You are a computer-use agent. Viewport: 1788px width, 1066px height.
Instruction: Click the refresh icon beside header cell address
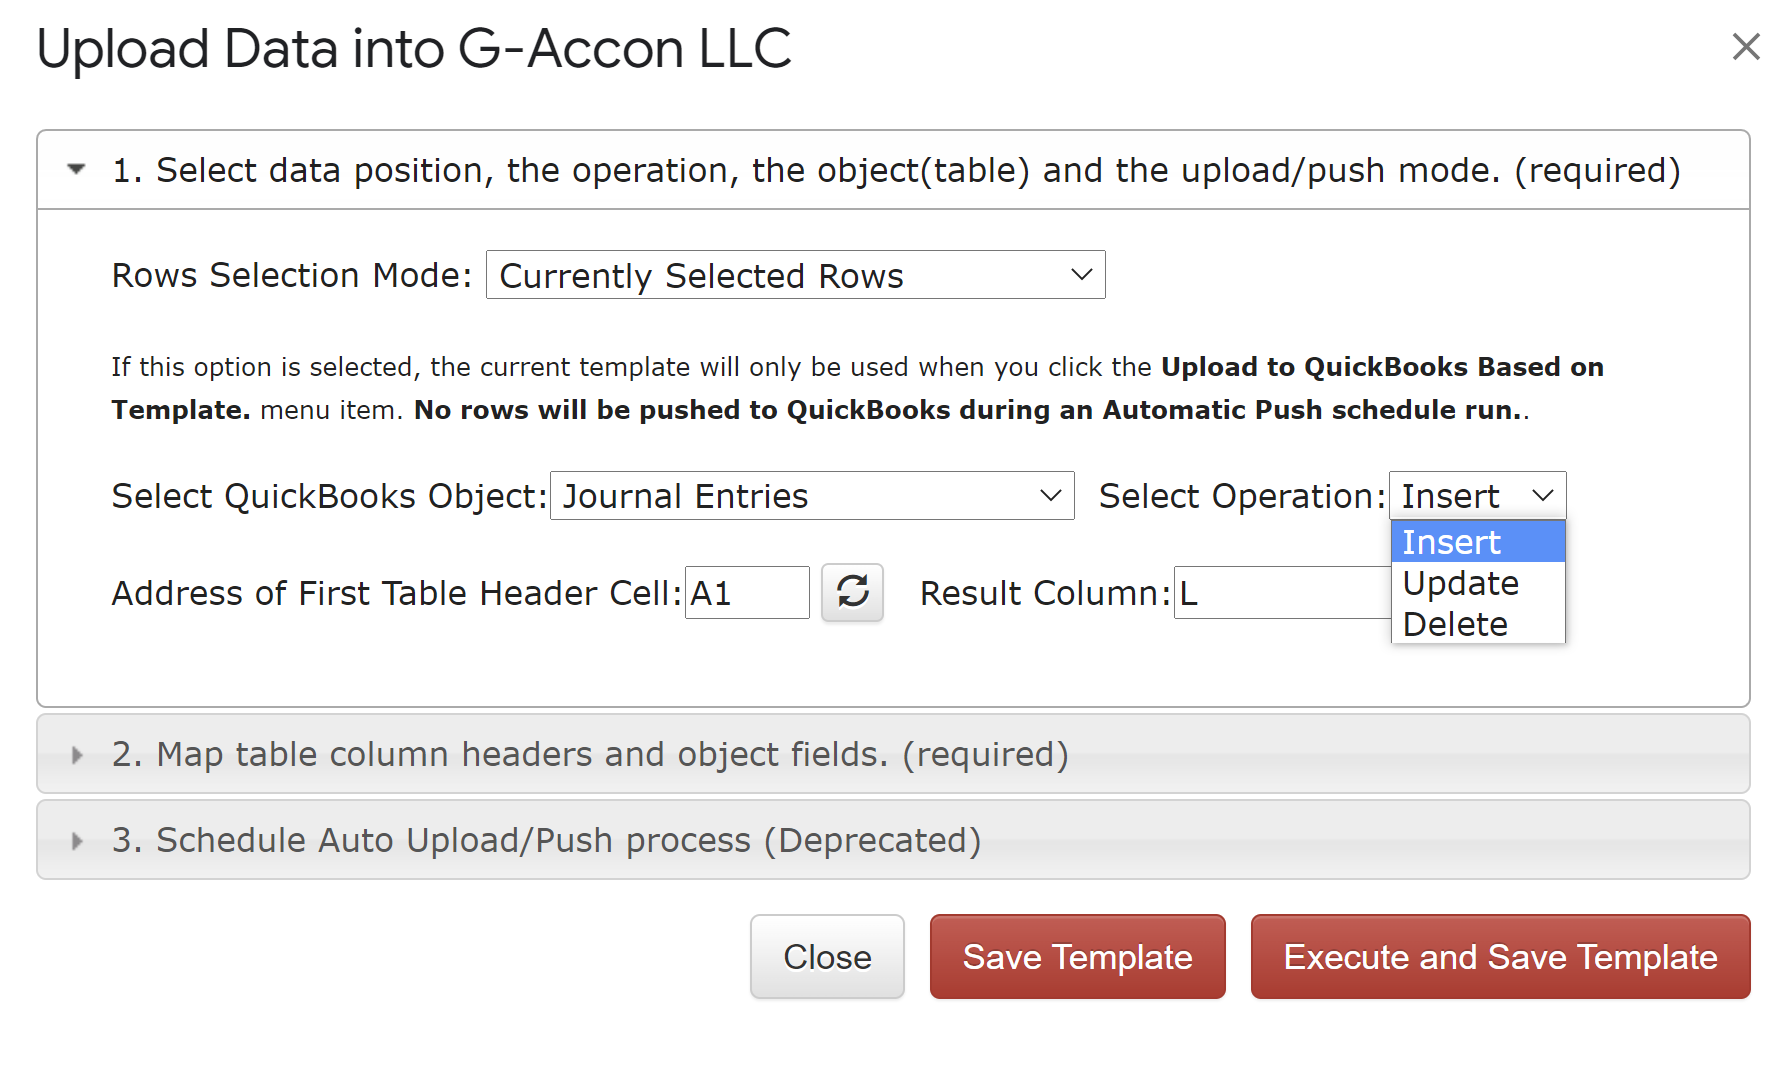[852, 592]
